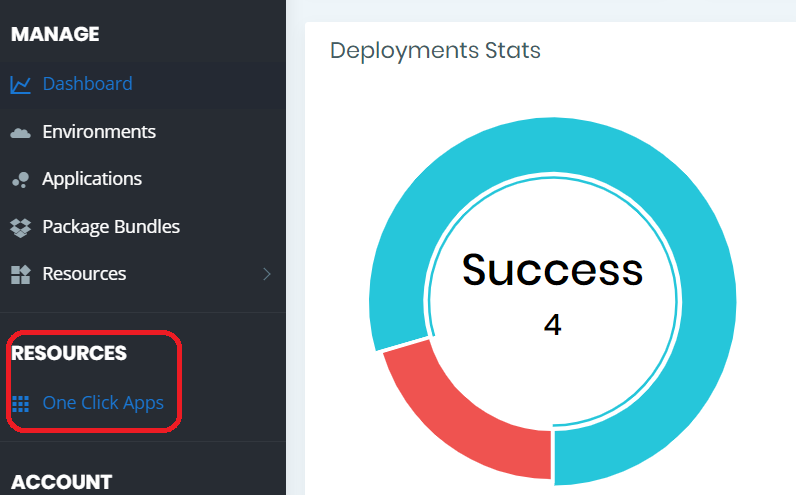Click the Resources shapes icon in sidebar
The width and height of the screenshot is (796, 495).
point(20,274)
